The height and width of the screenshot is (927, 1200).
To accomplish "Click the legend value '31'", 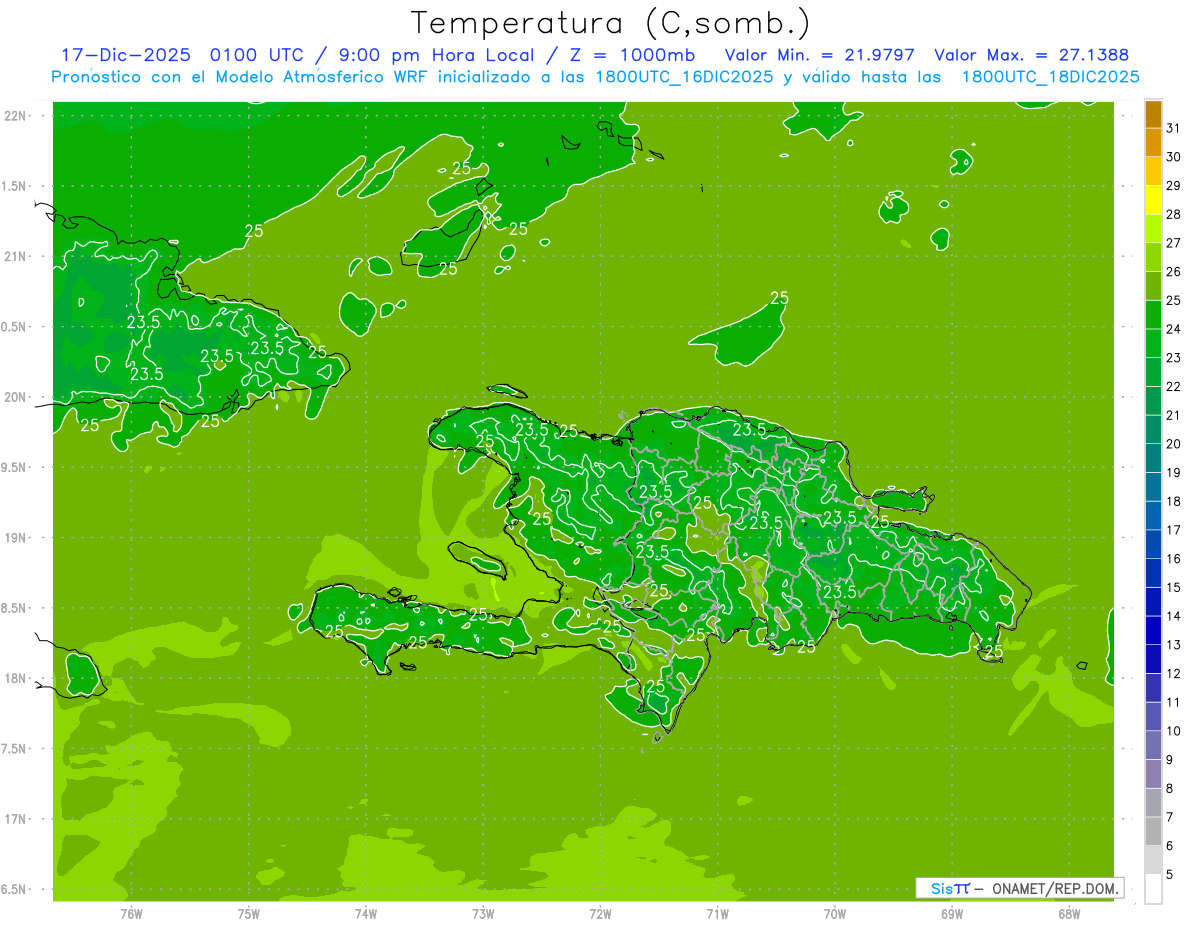I will tap(1173, 128).
